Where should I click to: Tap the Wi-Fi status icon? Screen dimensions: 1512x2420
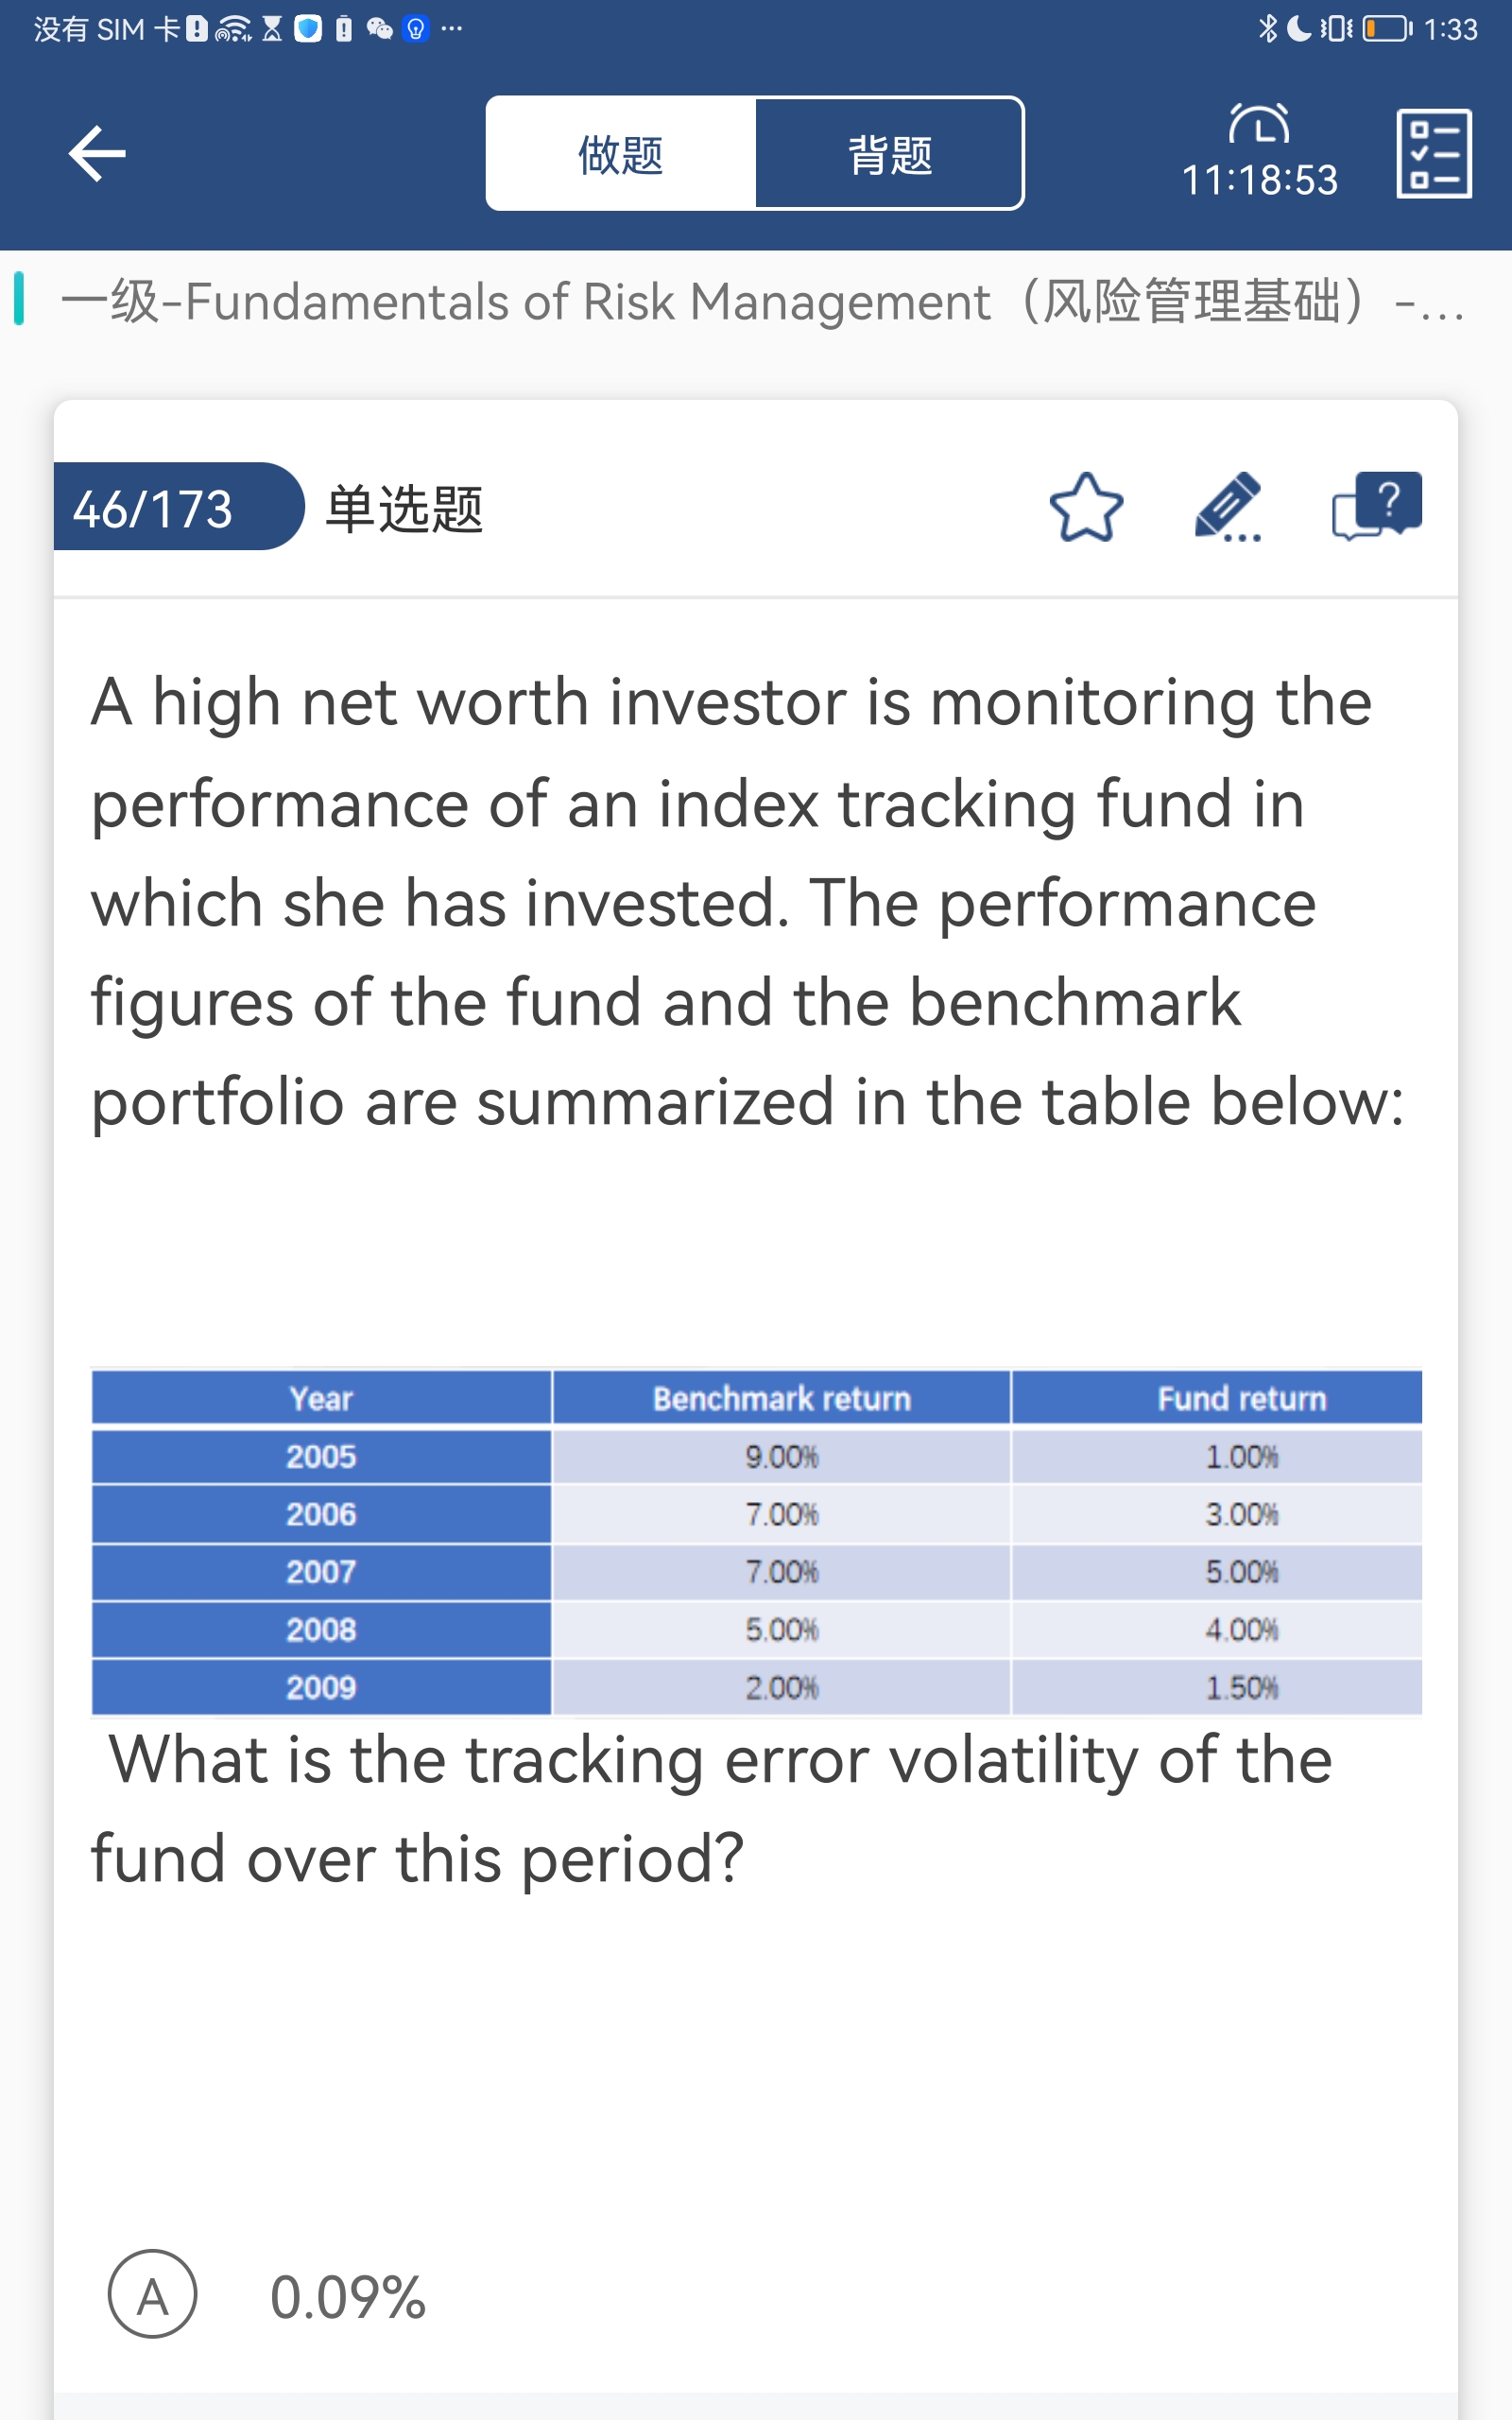pyautogui.click(x=233, y=29)
